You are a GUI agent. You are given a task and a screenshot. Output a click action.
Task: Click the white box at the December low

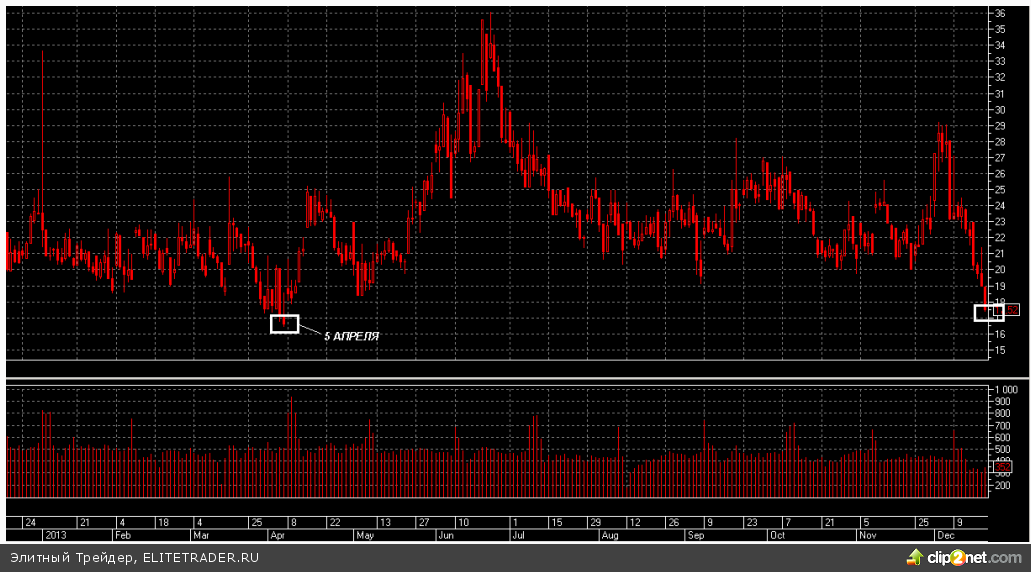coord(988,312)
